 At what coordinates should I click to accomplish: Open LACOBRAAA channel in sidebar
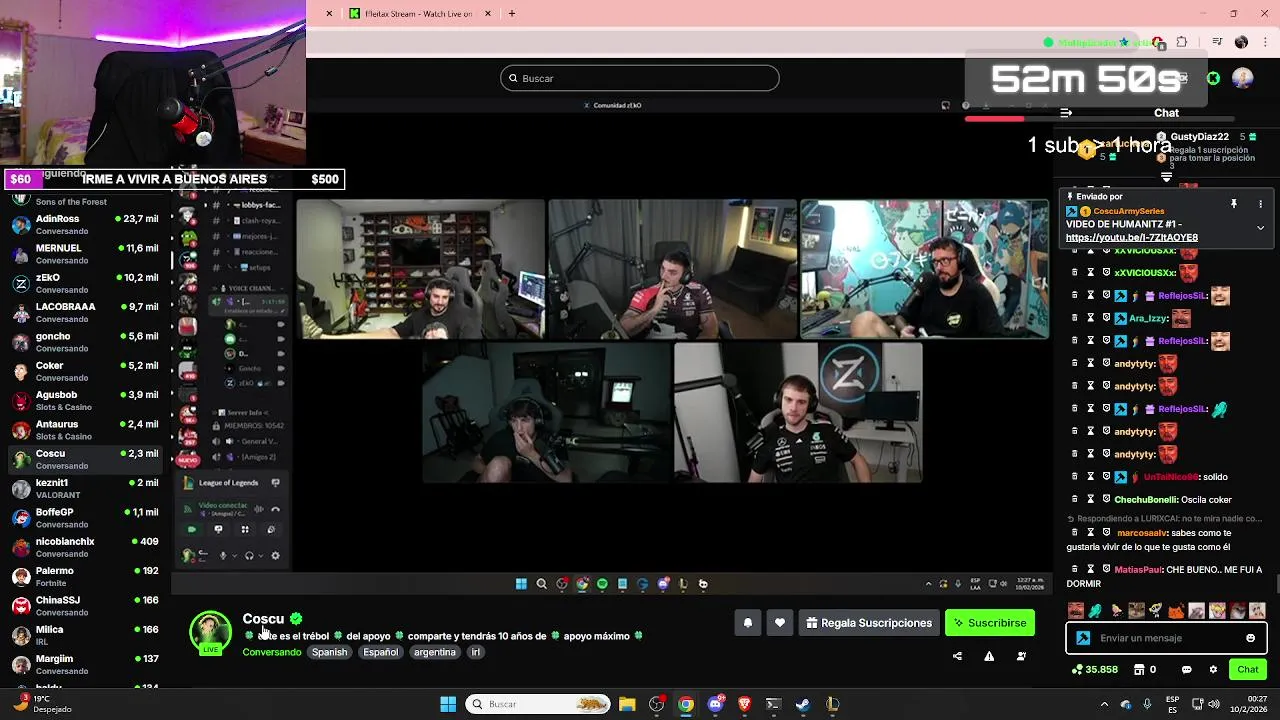(x=84, y=312)
